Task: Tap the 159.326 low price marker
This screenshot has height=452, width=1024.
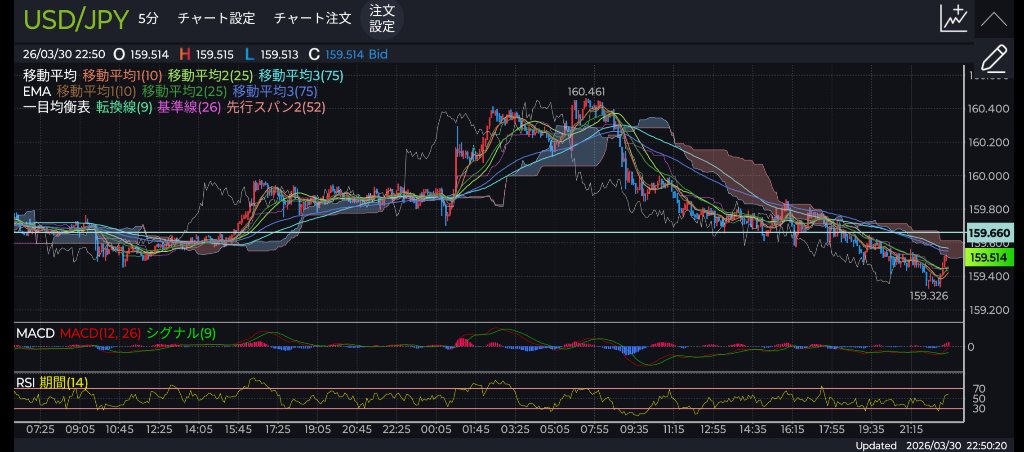Action: [x=928, y=296]
